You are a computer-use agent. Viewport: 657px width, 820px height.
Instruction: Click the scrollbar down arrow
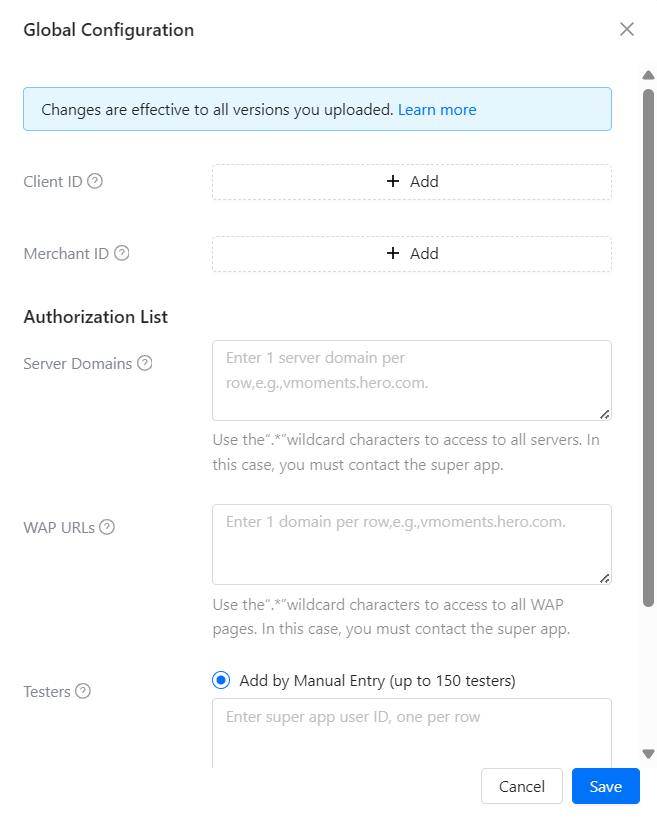click(648, 754)
